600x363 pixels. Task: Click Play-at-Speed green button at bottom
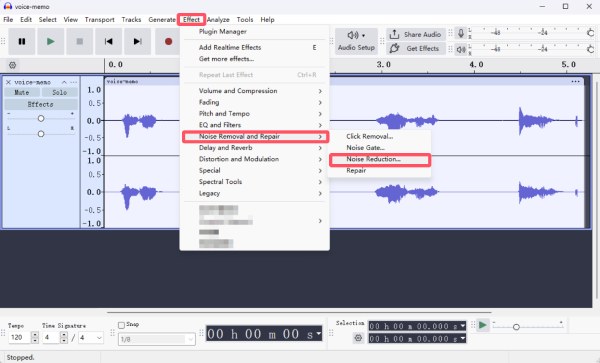click(x=483, y=326)
